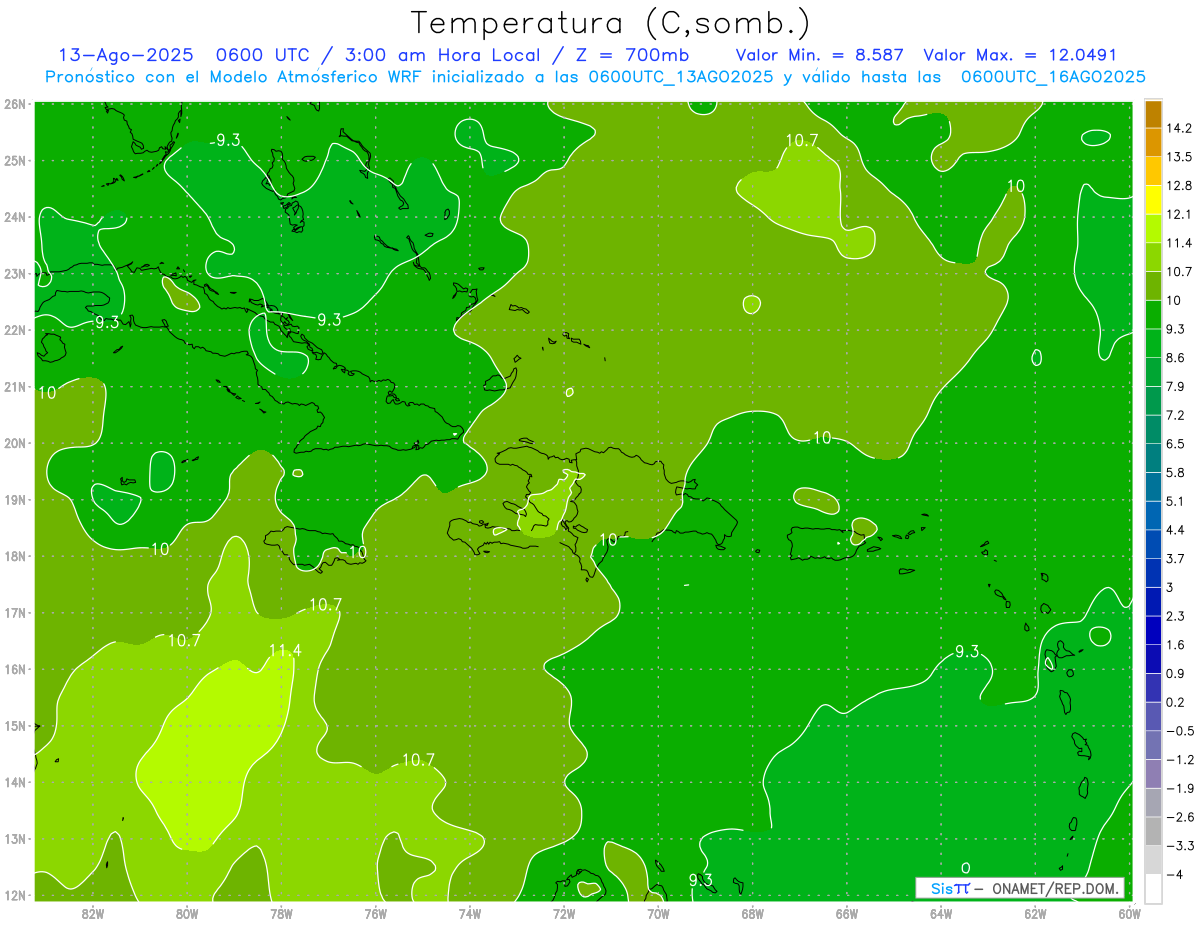Pick the yellow colorbar segment between 12.1 and 12.8

tap(1153, 200)
